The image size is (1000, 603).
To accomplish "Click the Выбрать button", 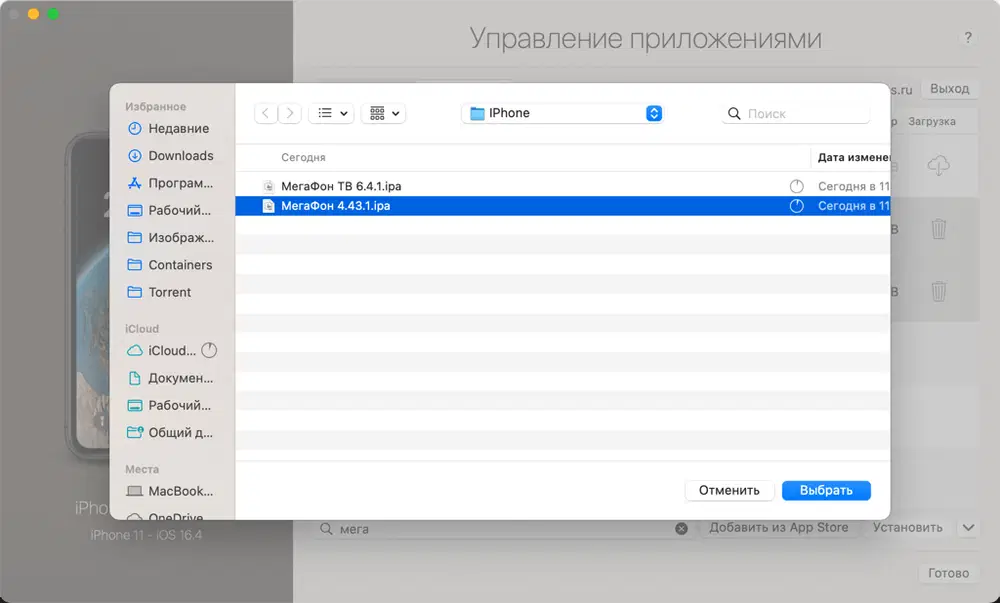I will 826,490.
